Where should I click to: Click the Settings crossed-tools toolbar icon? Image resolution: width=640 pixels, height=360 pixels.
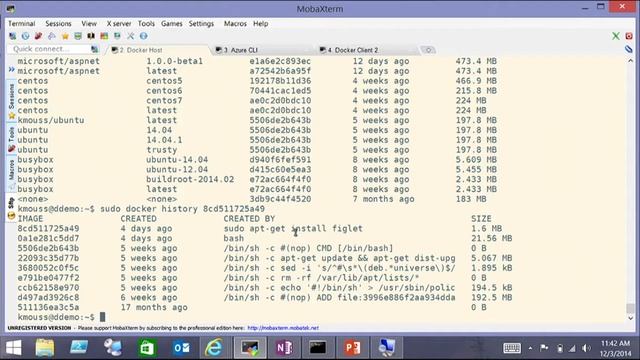pos(130,36)
